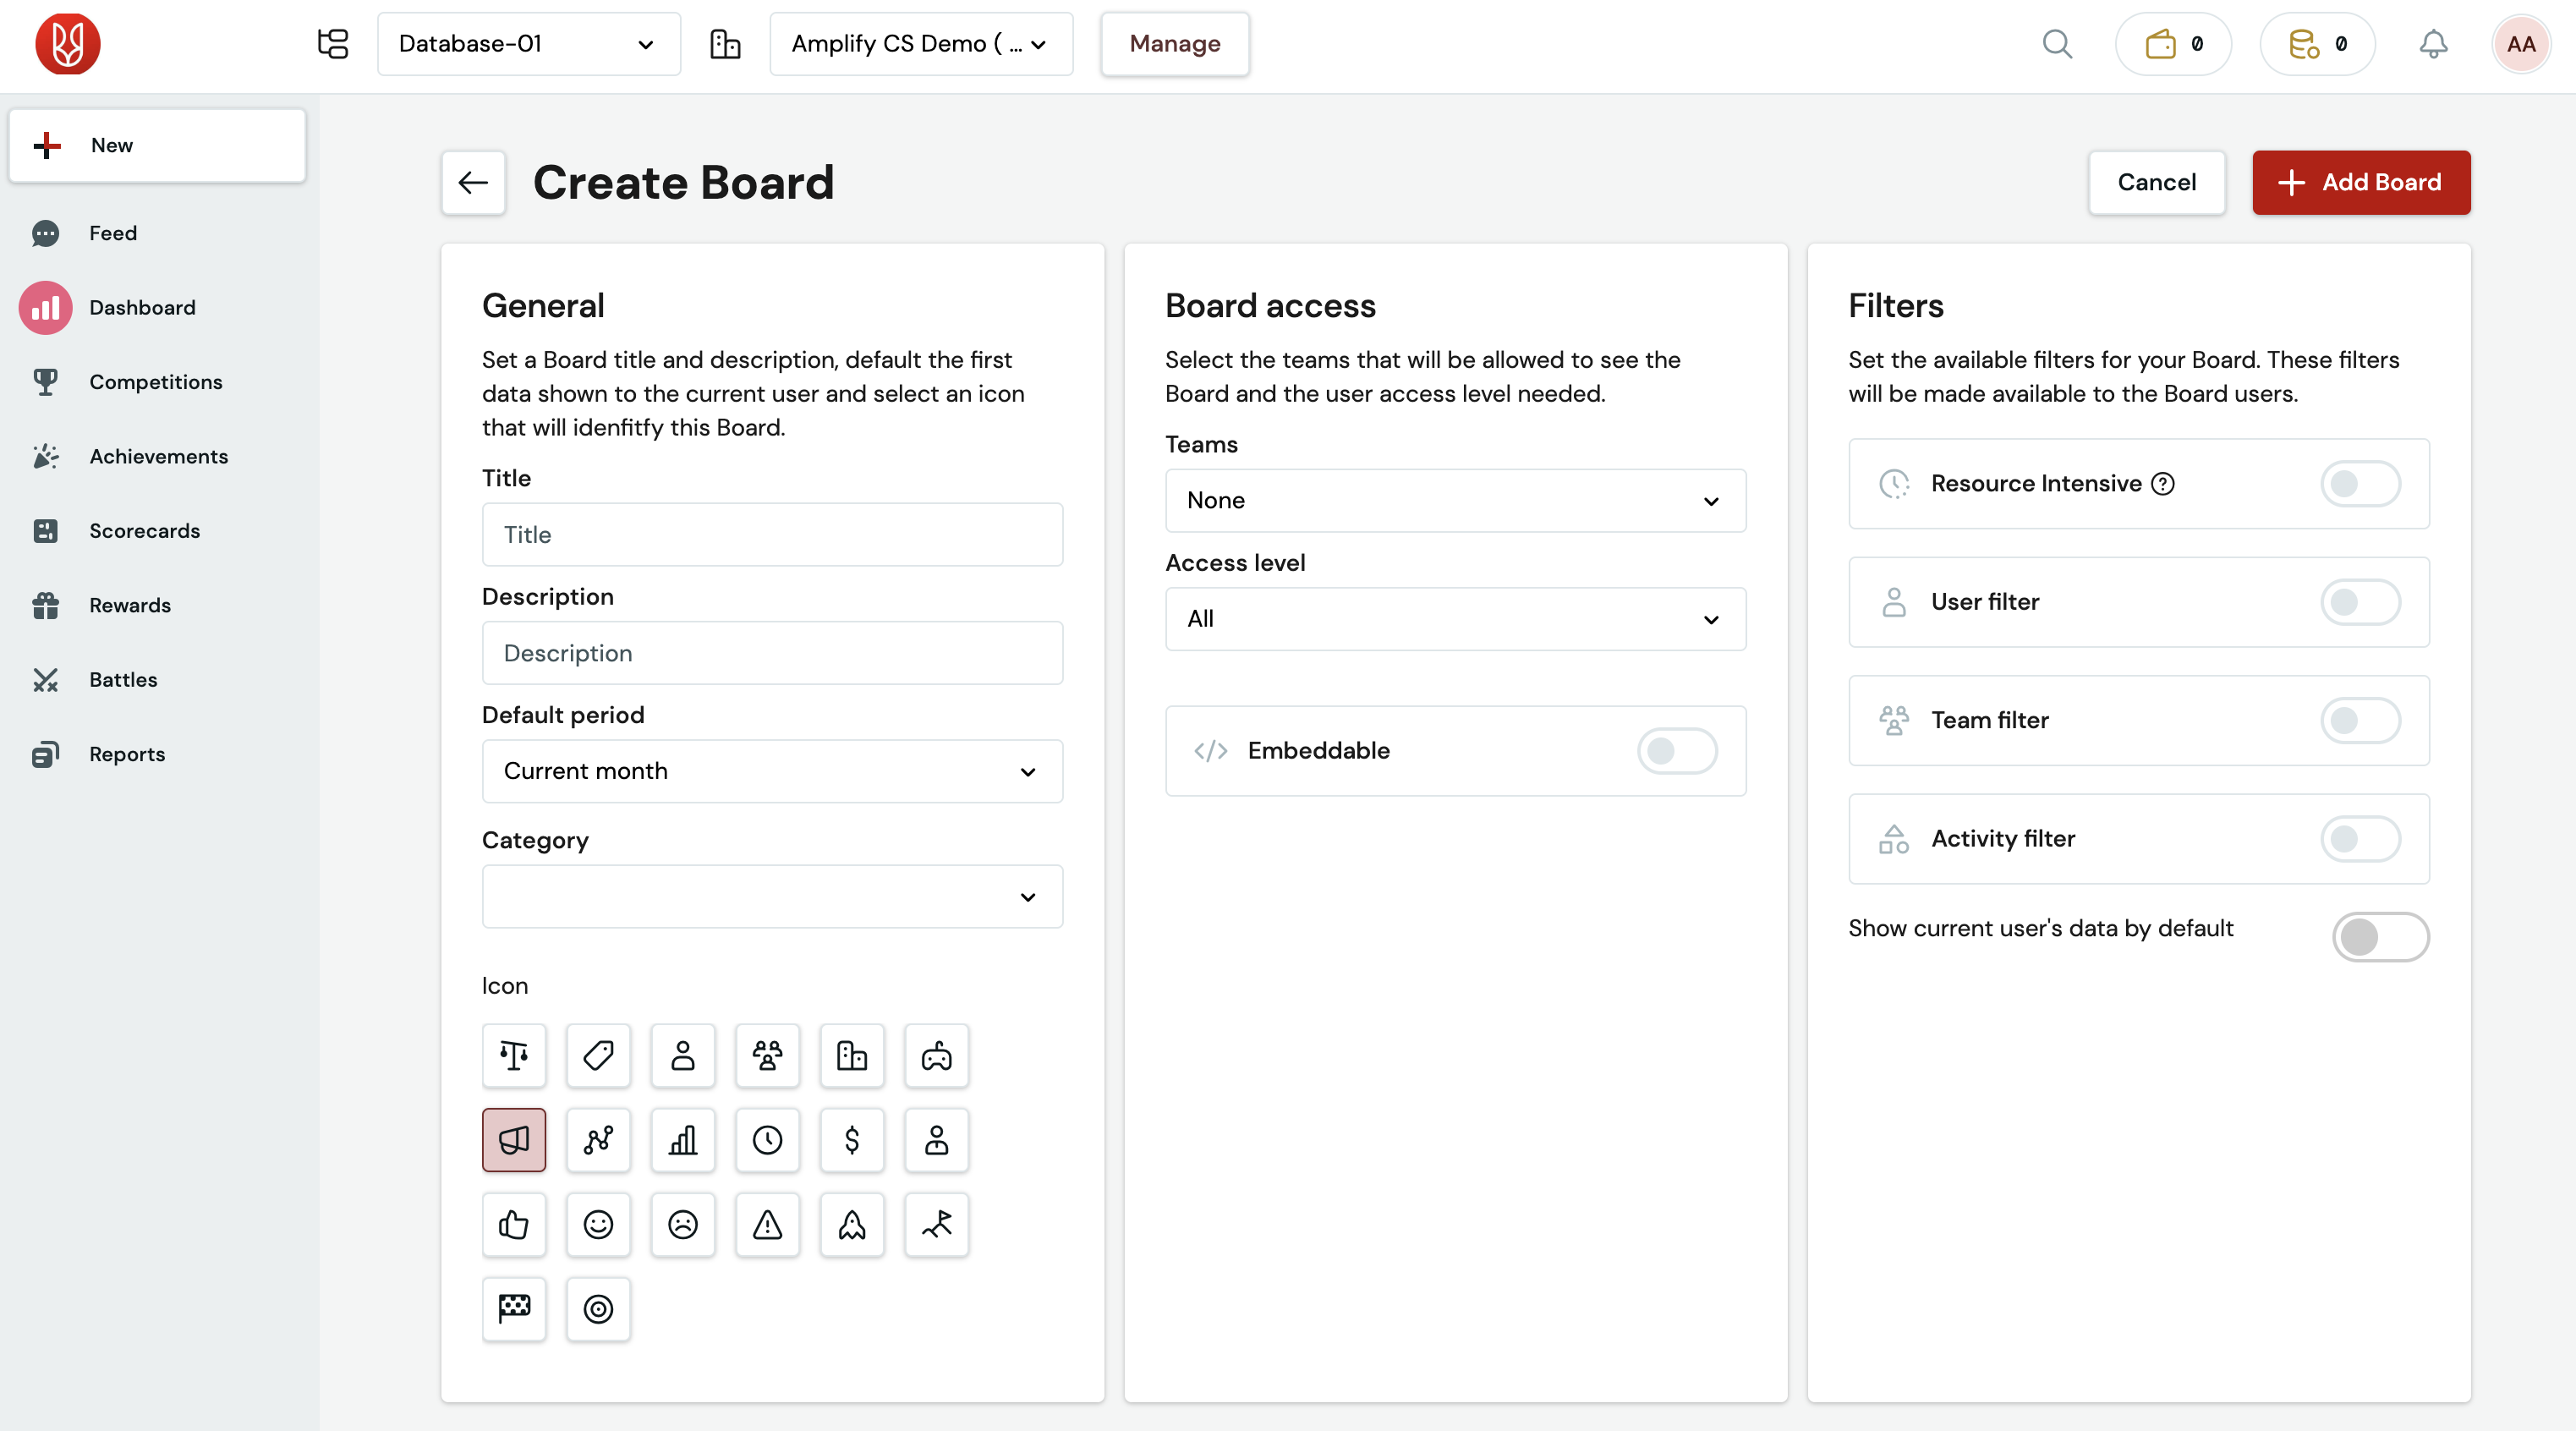
Task: Cancel board creation
Action: tap(2156, 182)
